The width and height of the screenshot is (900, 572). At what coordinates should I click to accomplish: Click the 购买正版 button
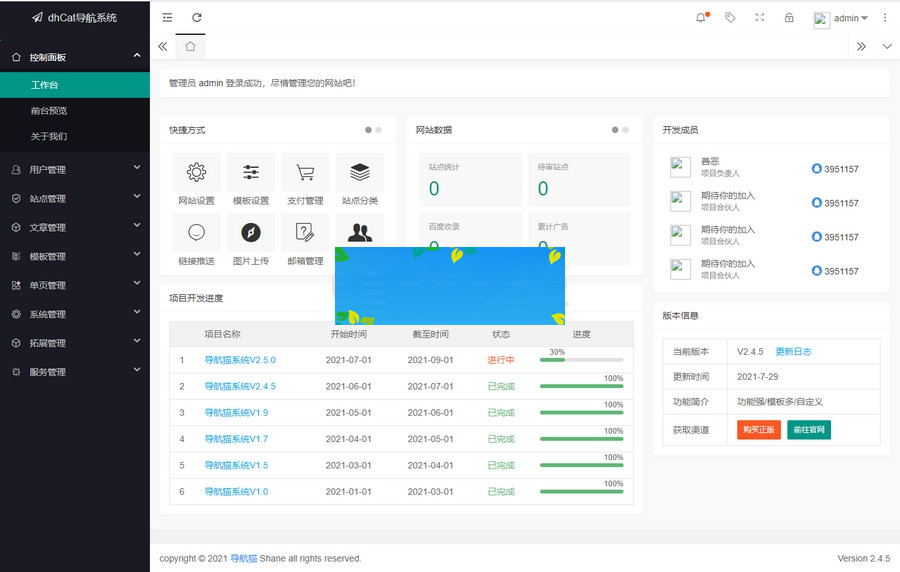[x=758, y=430]
